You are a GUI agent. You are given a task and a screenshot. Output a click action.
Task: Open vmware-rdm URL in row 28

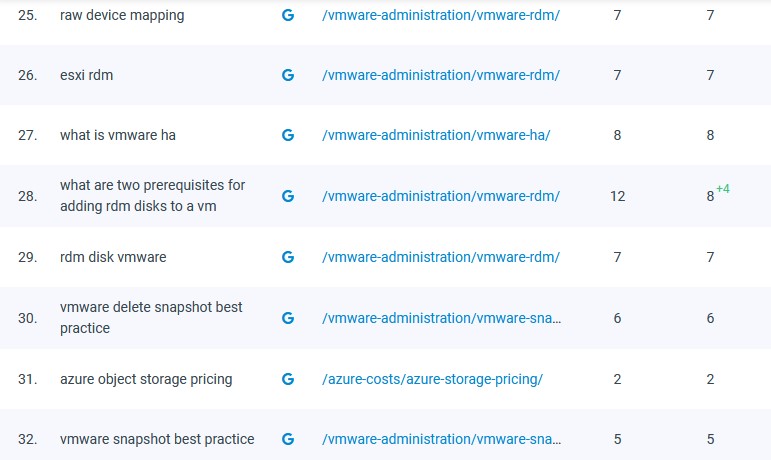440,196
